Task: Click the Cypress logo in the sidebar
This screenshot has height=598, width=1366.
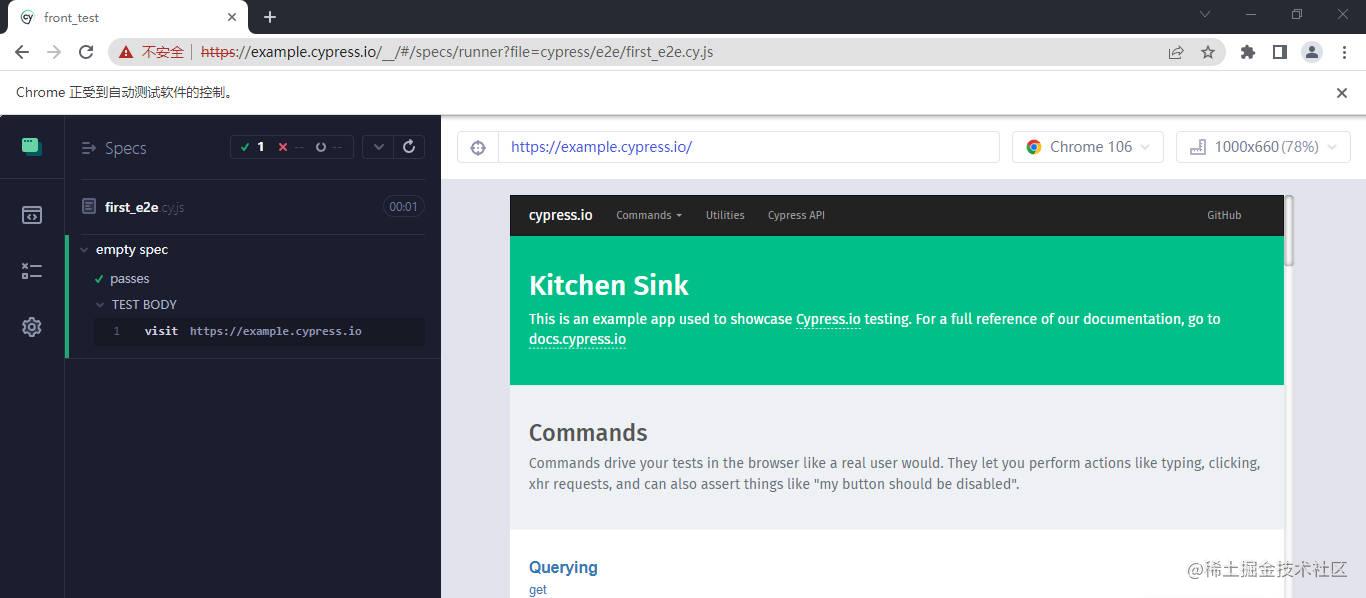Action: click(32, 147)
